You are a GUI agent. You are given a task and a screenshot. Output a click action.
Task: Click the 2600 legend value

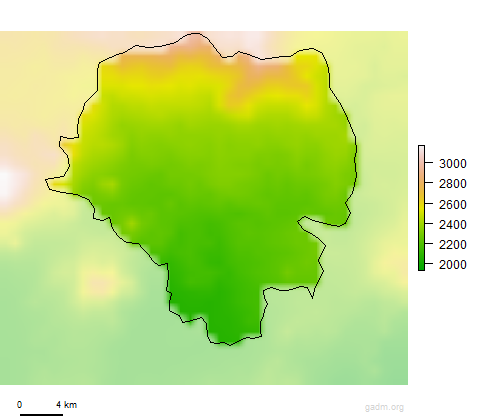pyautogui.click(x=453, y=204)
